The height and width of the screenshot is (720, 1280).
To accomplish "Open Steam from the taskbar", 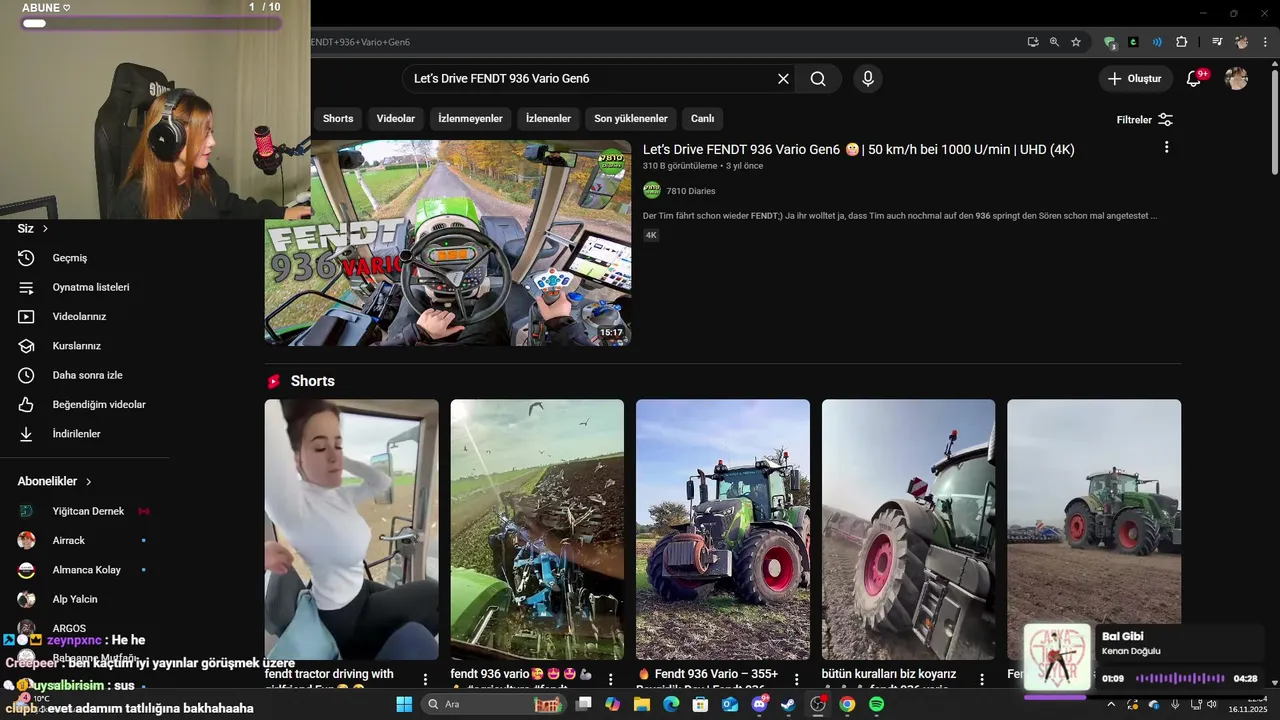I will tap(788, 704).
